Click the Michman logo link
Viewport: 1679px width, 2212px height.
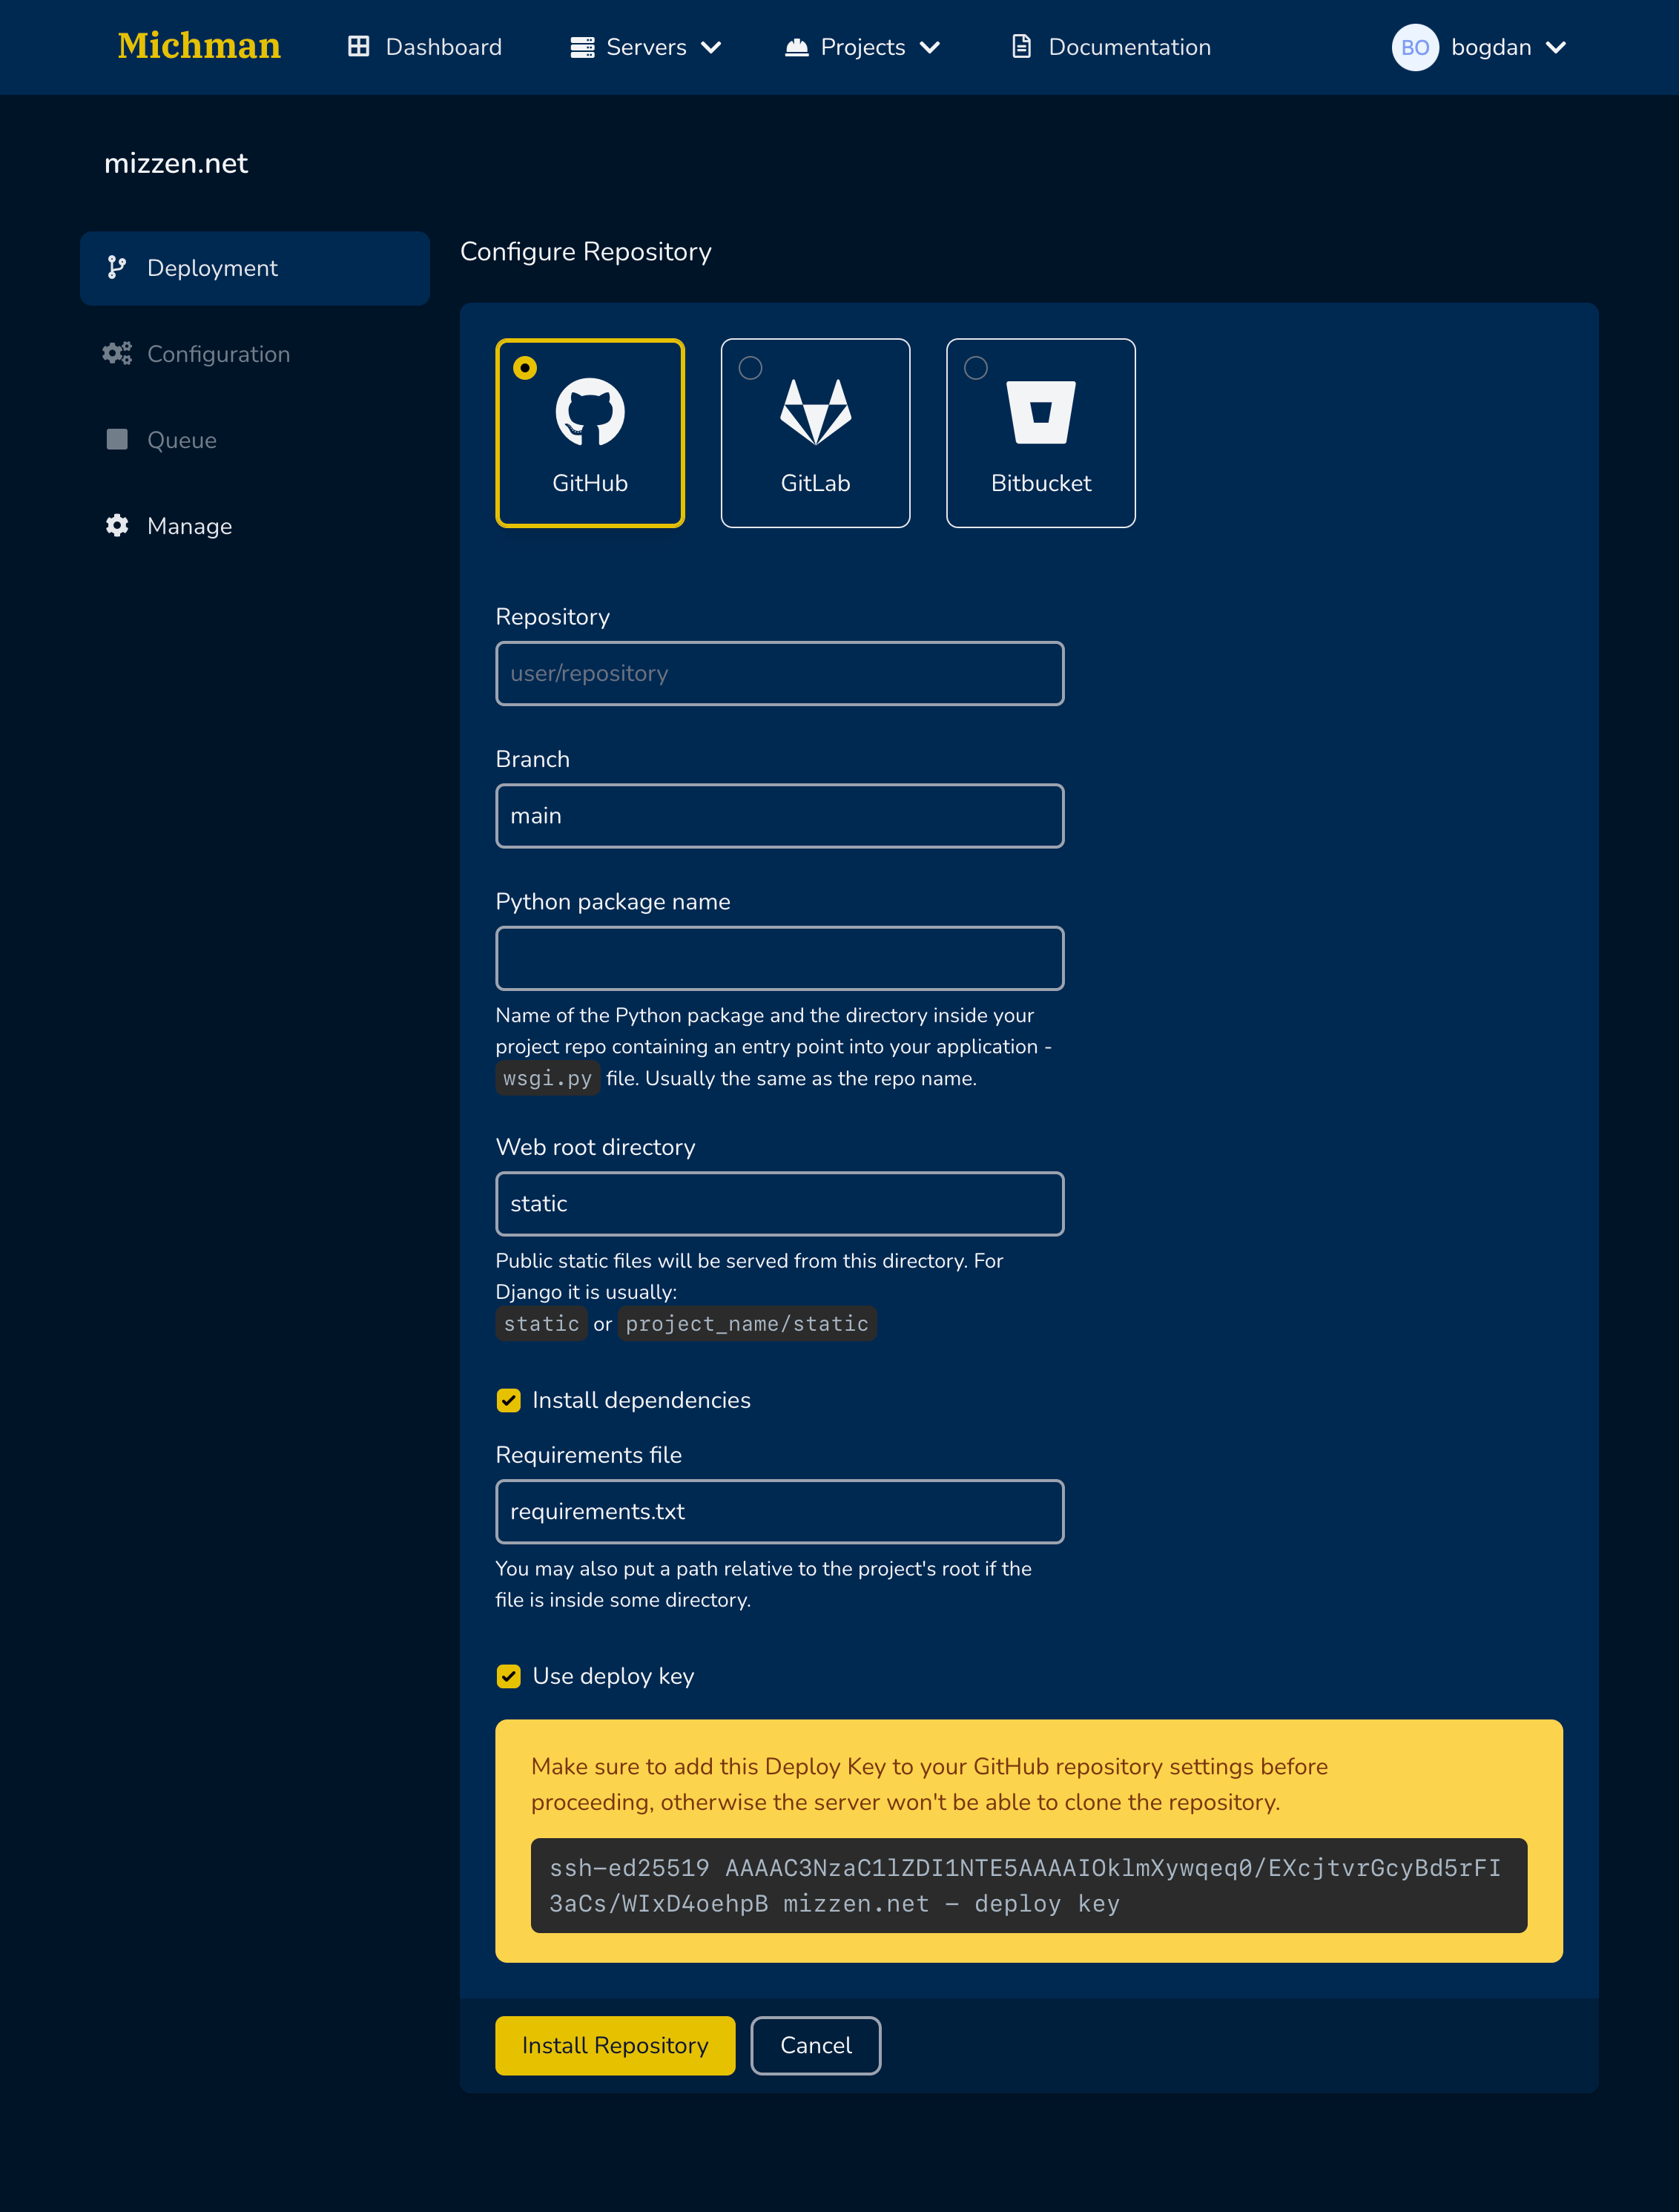pos(199,46)
